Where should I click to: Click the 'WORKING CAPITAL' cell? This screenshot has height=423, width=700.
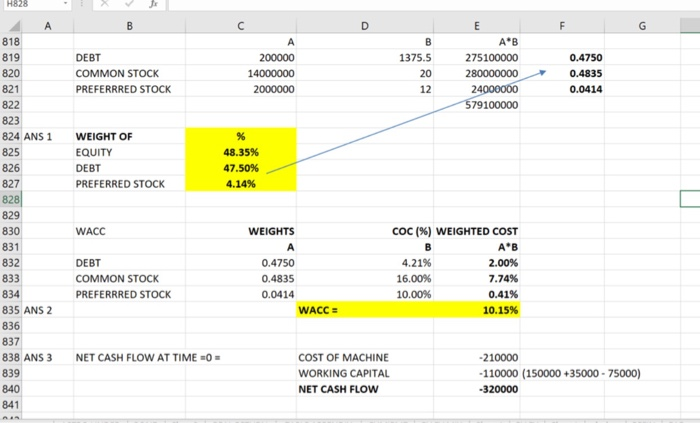365,373
